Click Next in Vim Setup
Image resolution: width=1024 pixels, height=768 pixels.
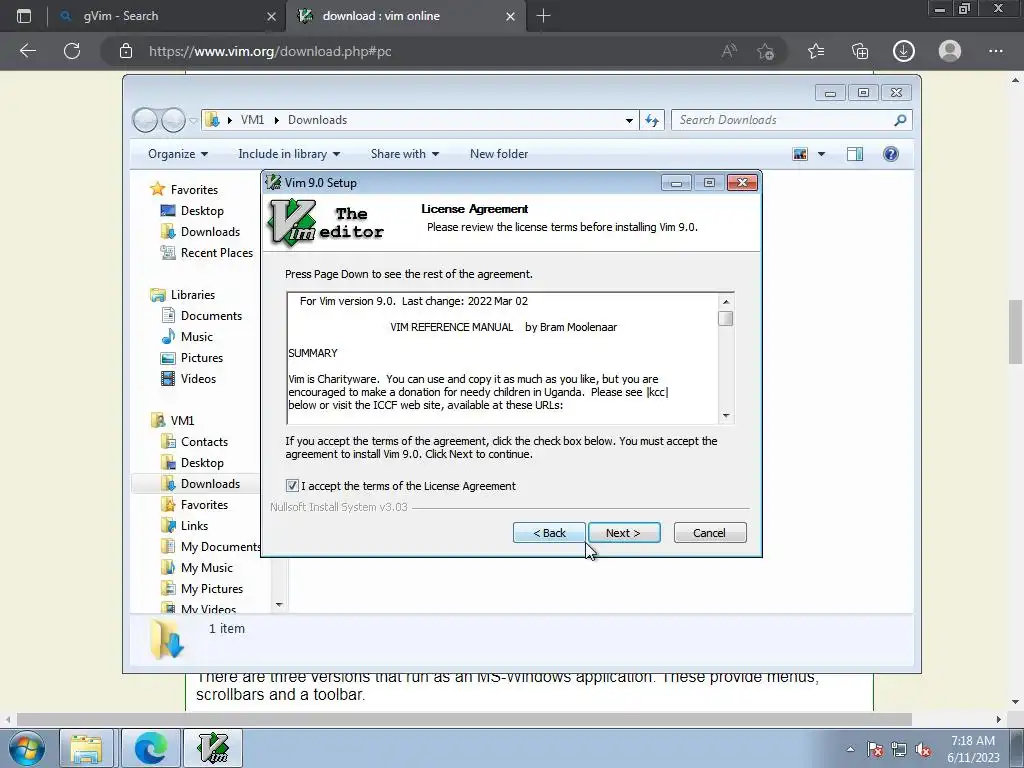point(624,533)
